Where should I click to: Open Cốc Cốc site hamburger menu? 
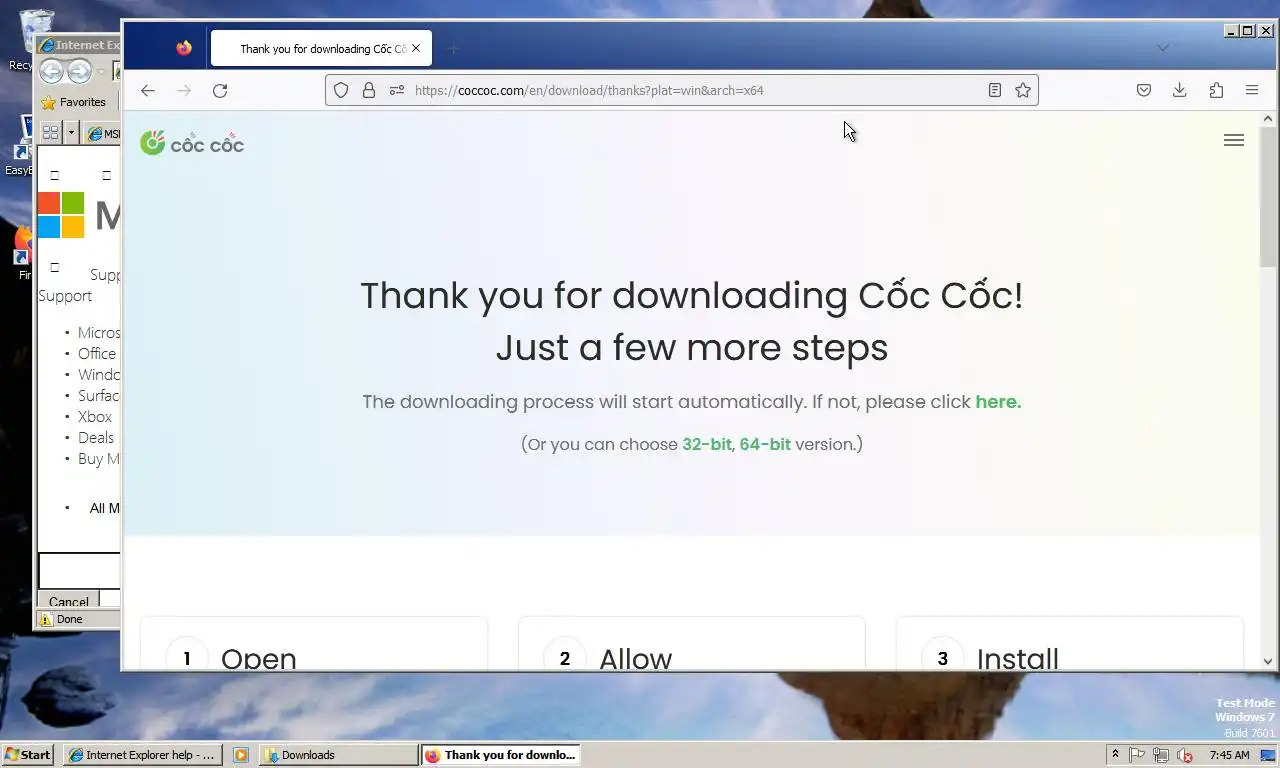point(1234,141)
